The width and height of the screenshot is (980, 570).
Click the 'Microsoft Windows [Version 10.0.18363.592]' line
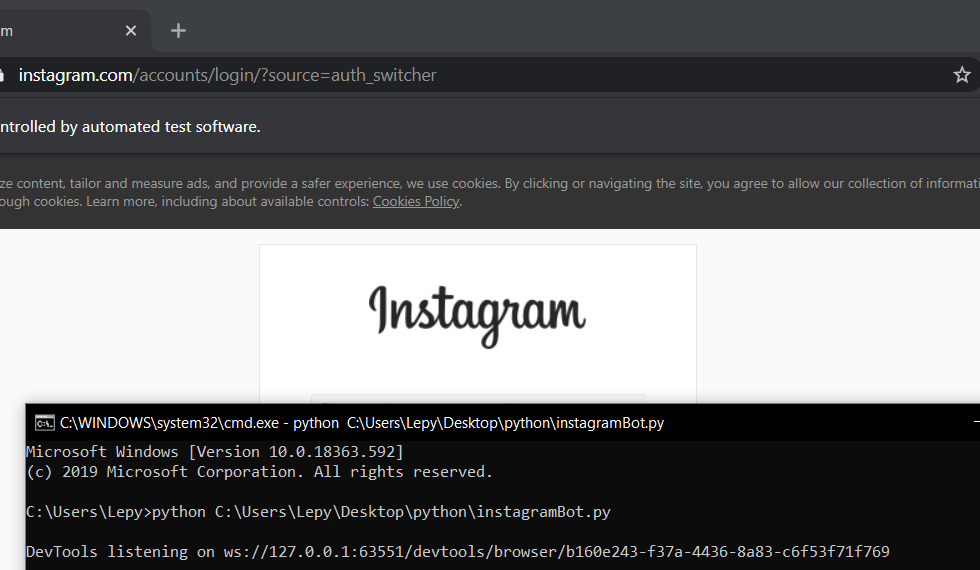point(215,452)
